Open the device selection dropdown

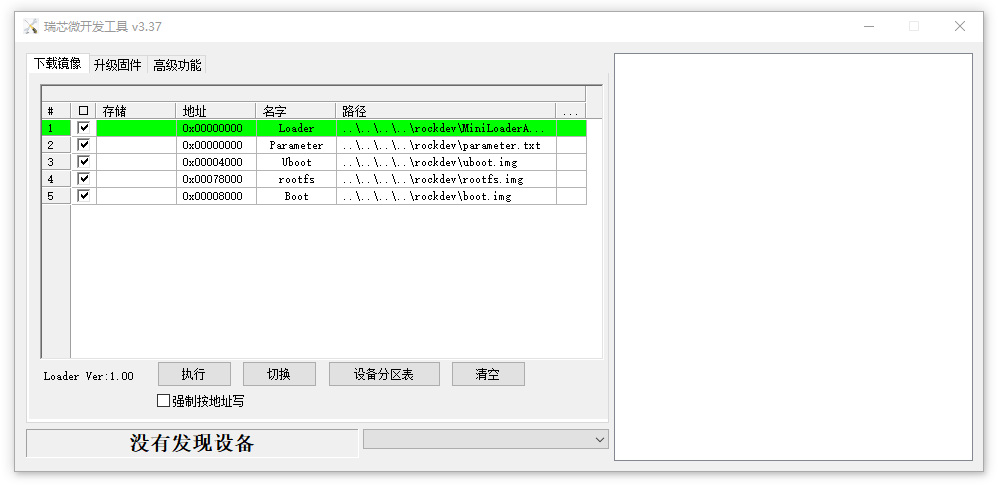(x=485, y=439)
